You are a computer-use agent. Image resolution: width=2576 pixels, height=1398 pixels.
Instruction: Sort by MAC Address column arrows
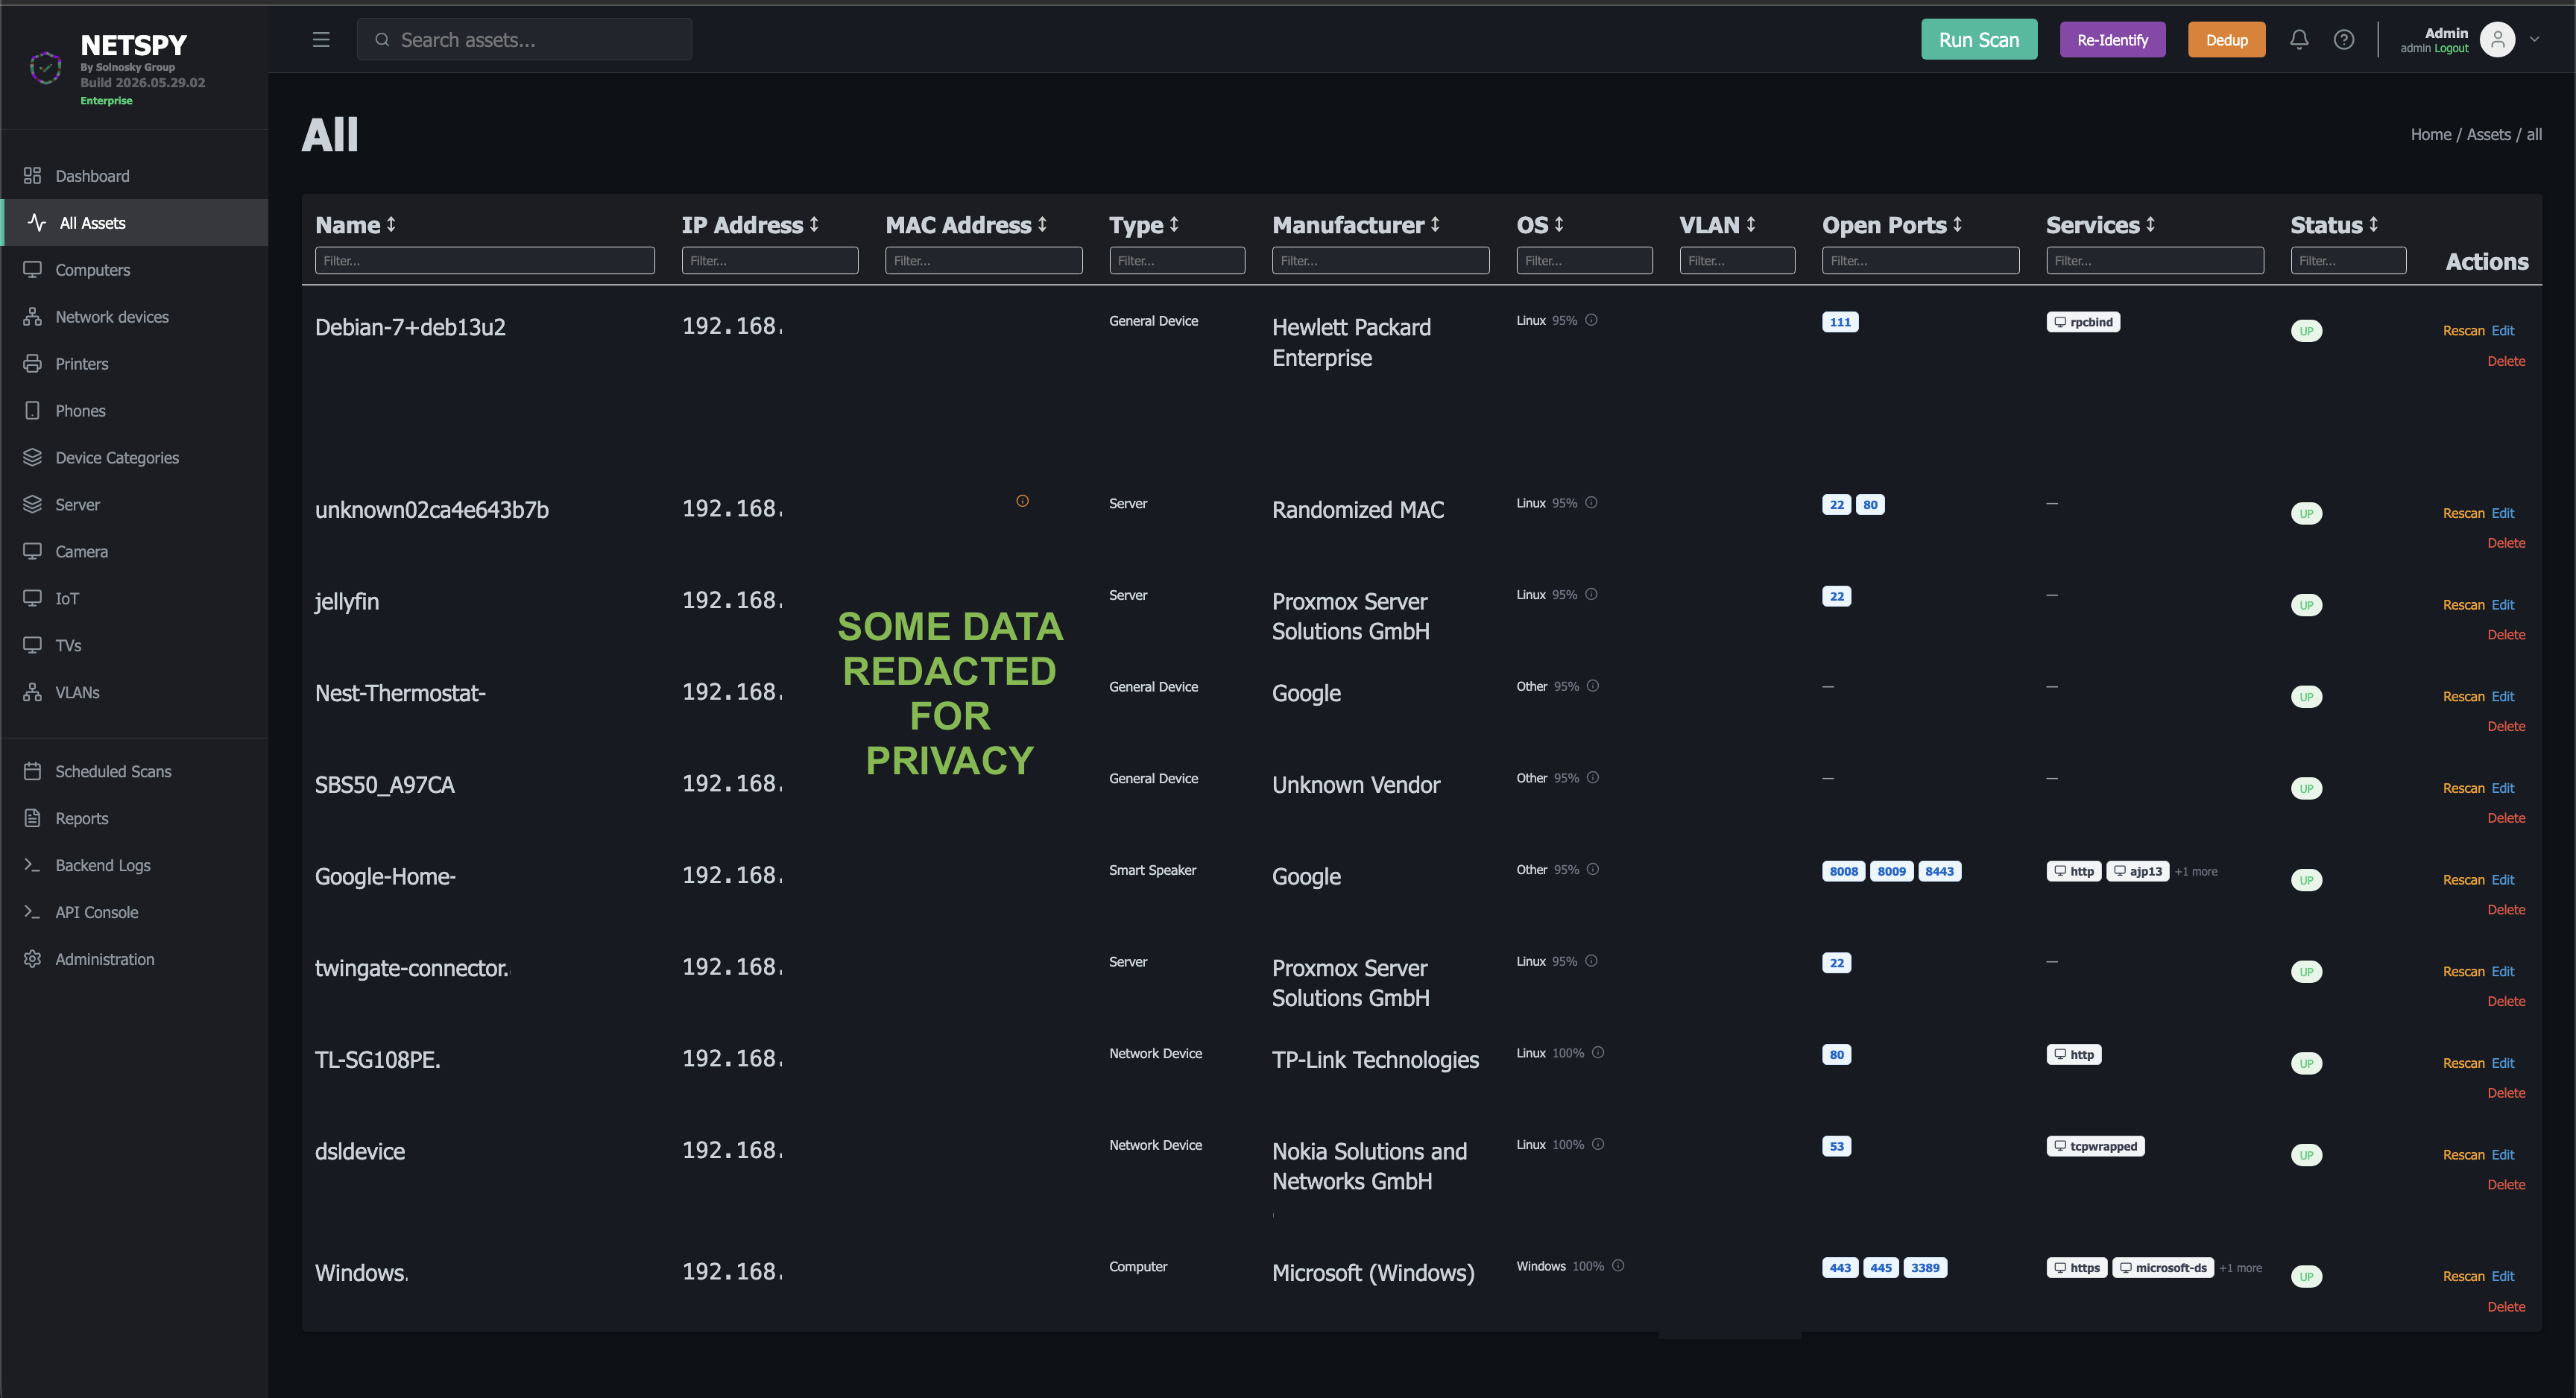(1042, 225)
